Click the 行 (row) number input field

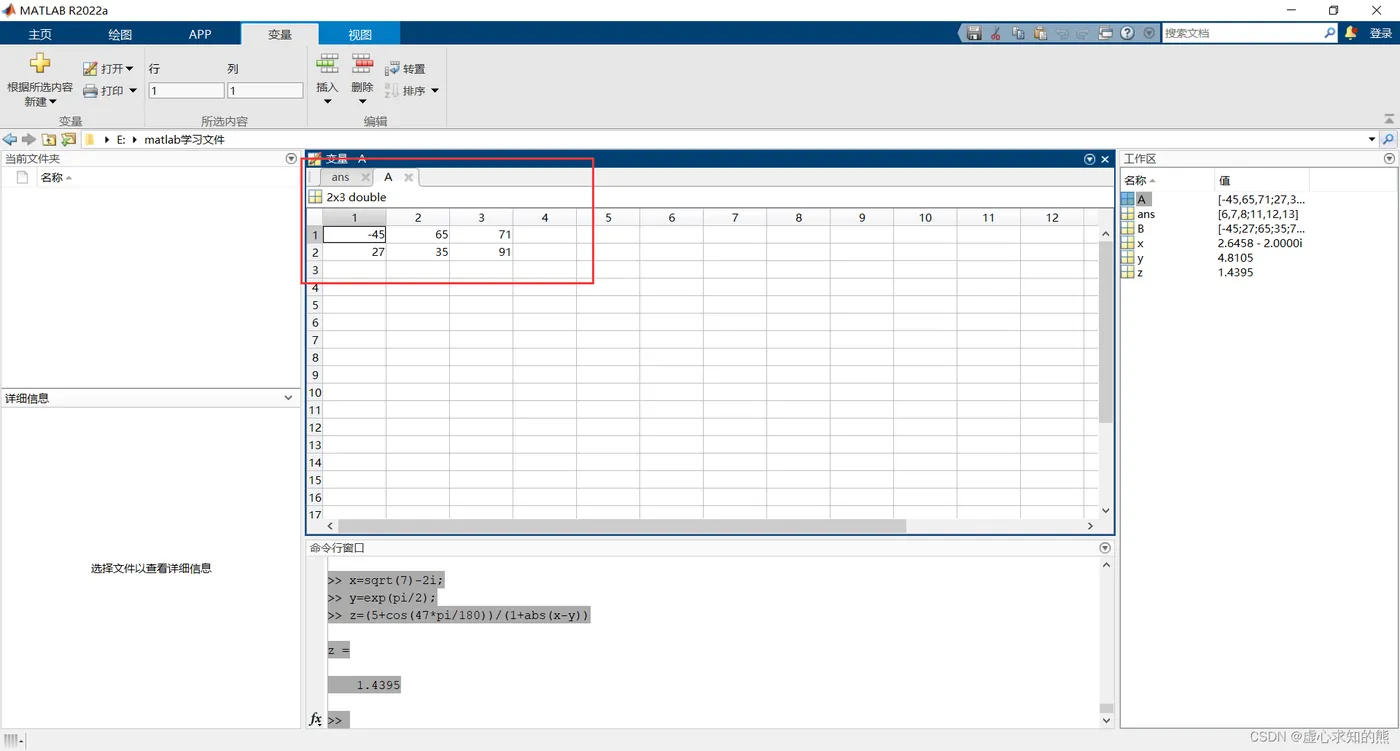click(x=186, y=91)
